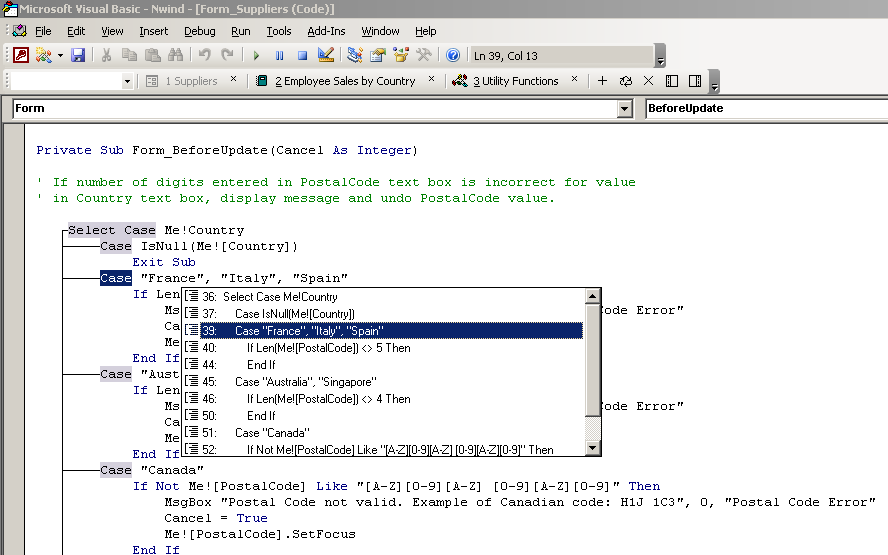Open the Form object dropdown arrow

pos(624,108)
